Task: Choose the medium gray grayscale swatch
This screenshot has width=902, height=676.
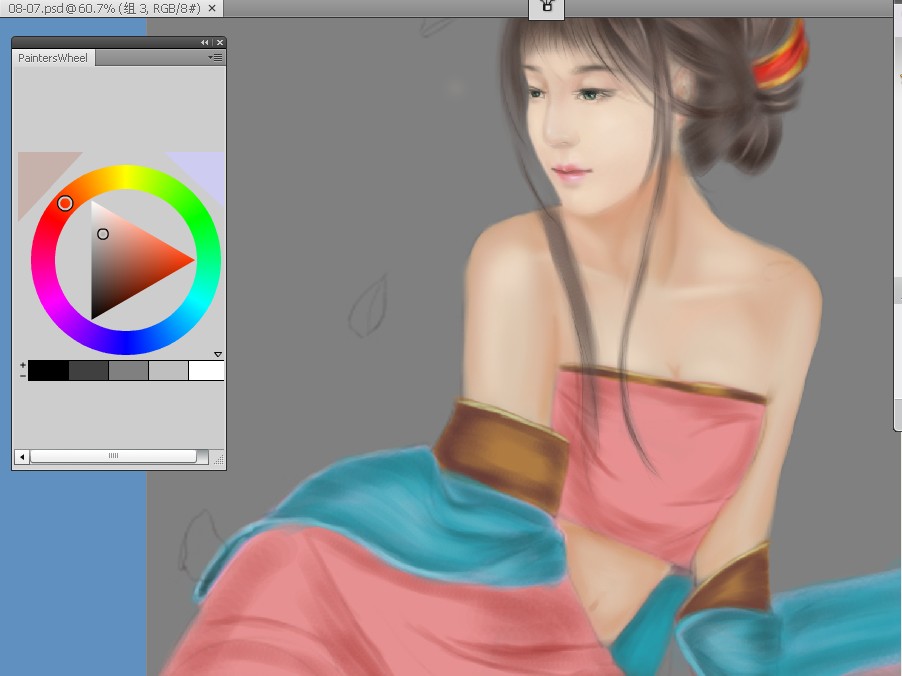Action: click(128, 371)
